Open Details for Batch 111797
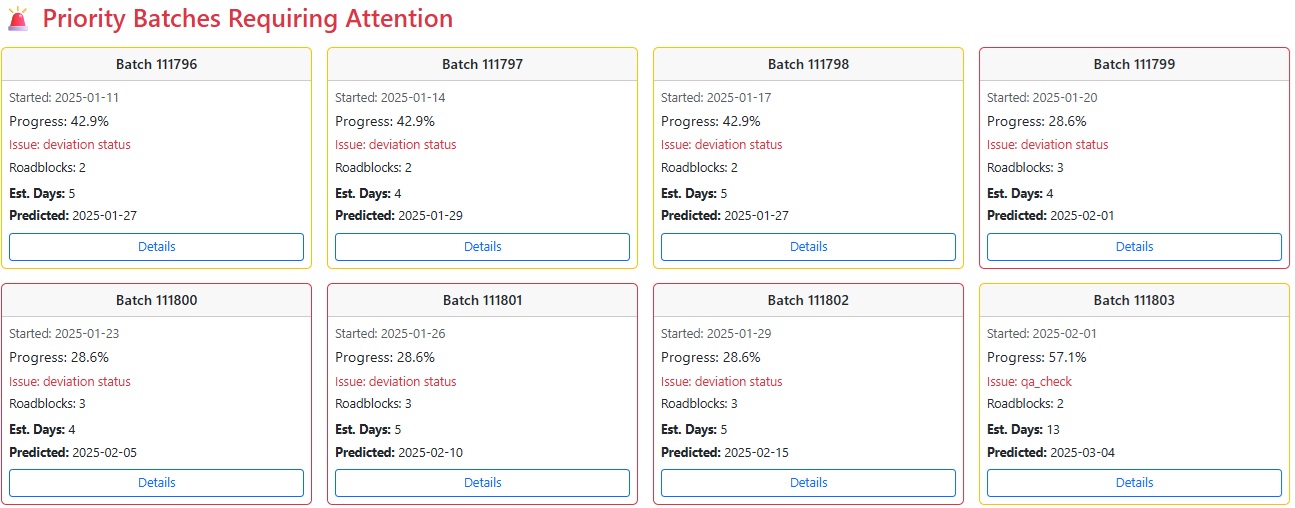 click(x=482, y=247)
